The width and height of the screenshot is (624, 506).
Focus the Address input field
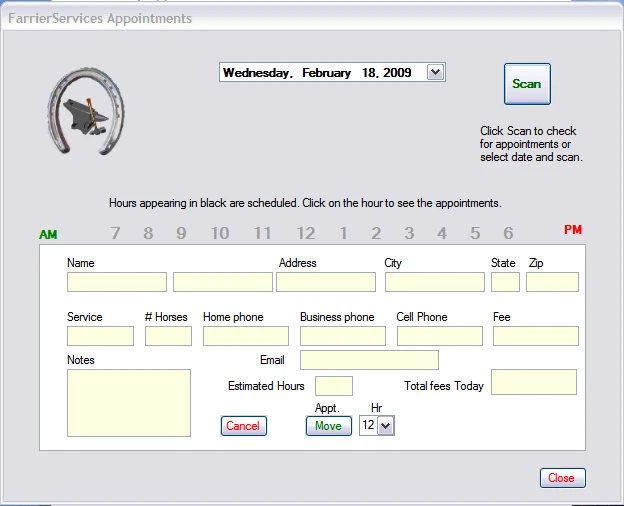(x=326, y=282)
